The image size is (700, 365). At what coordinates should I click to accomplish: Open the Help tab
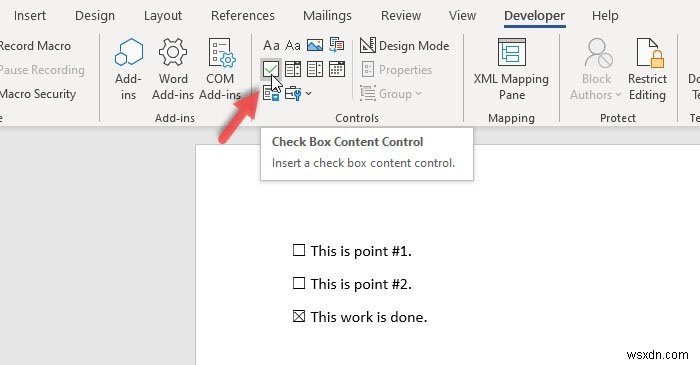tap(605, 16)
